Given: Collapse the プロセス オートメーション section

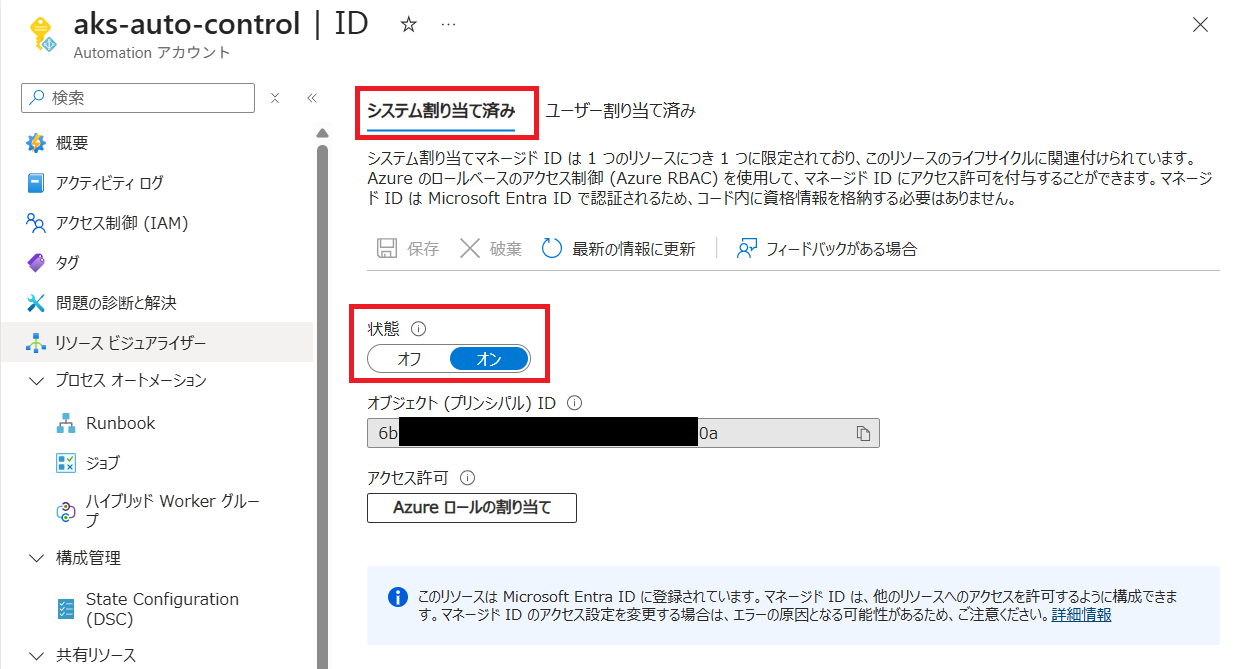Looking at the screenshot, I should [37, 381].
